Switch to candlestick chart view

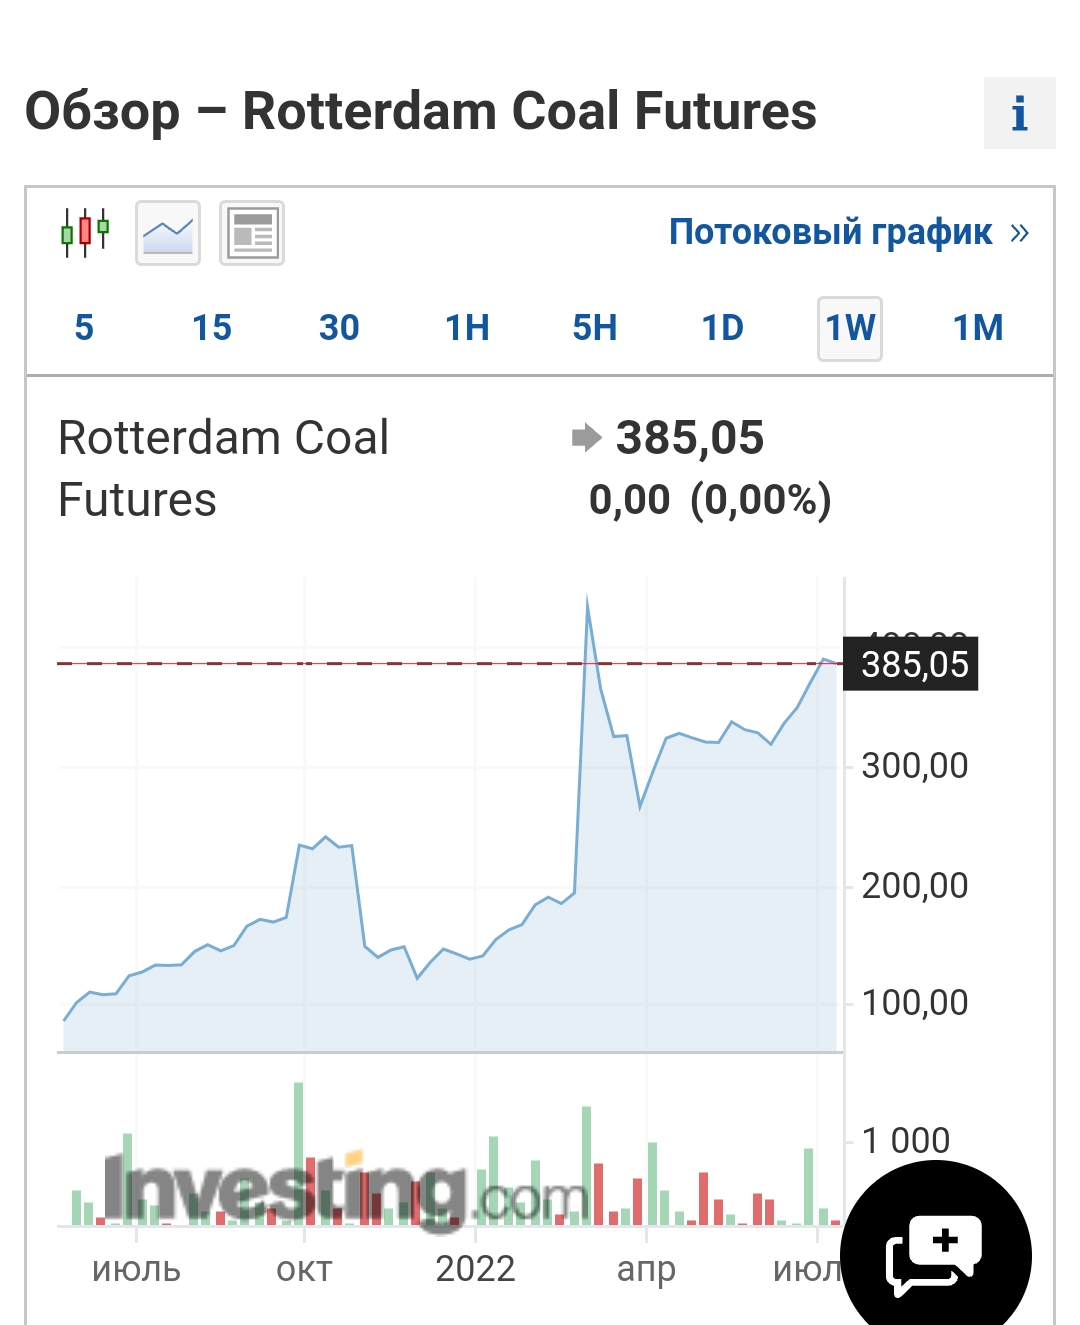(85, 233)
